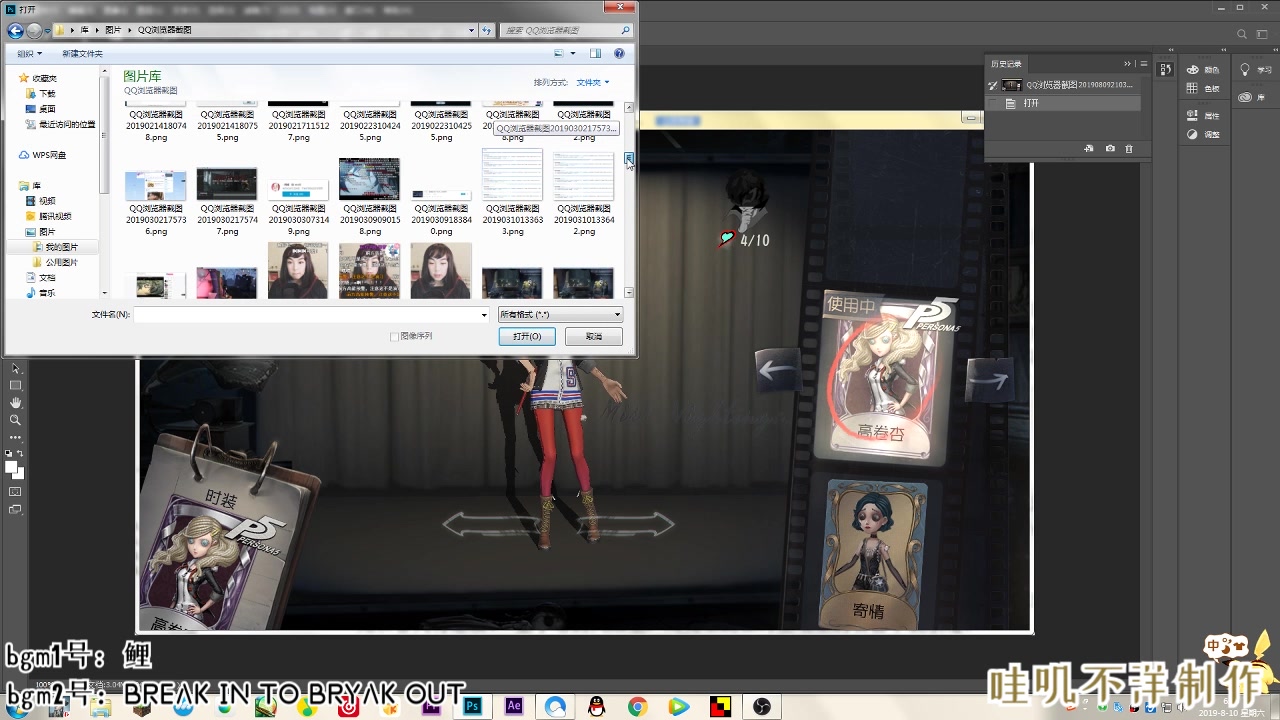Click the New Folder button
The image size is (1280, 720).
click(x=82, y=53)
